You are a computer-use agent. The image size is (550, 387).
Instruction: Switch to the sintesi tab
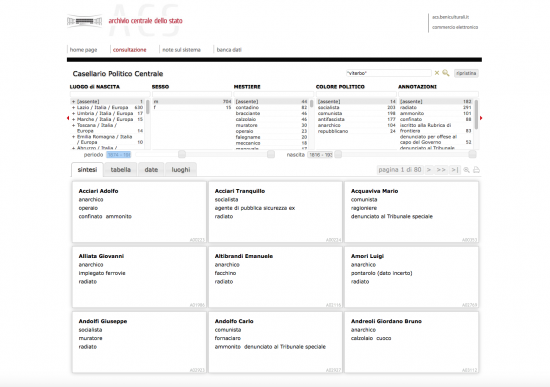[87, 169]
